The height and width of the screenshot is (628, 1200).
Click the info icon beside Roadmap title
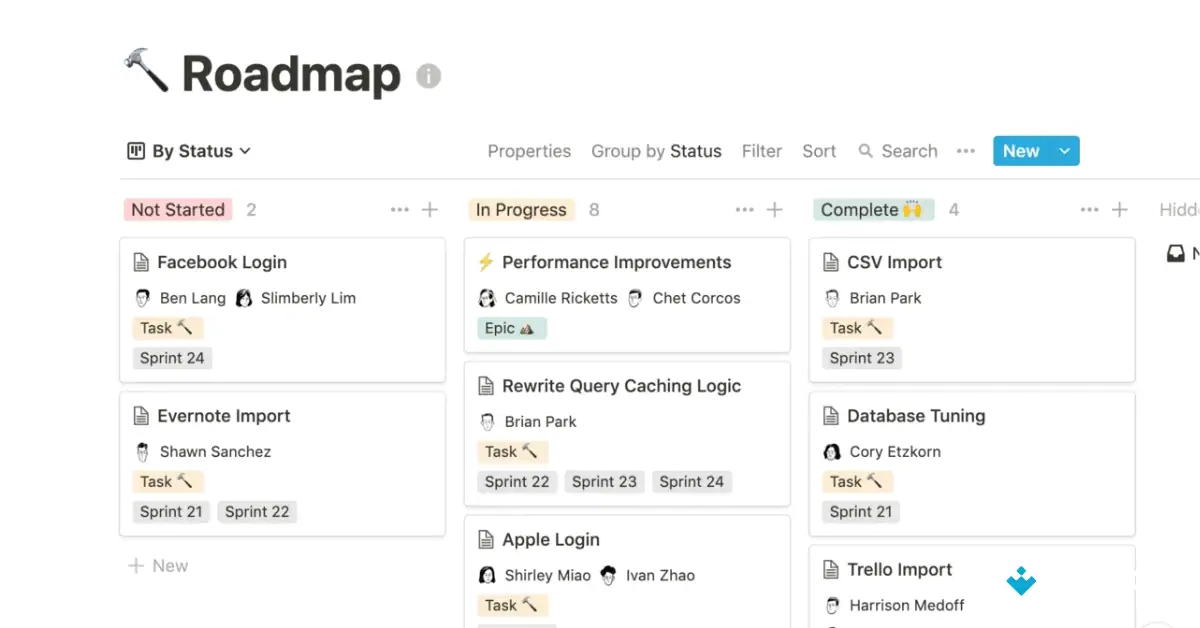coord(428,76)
